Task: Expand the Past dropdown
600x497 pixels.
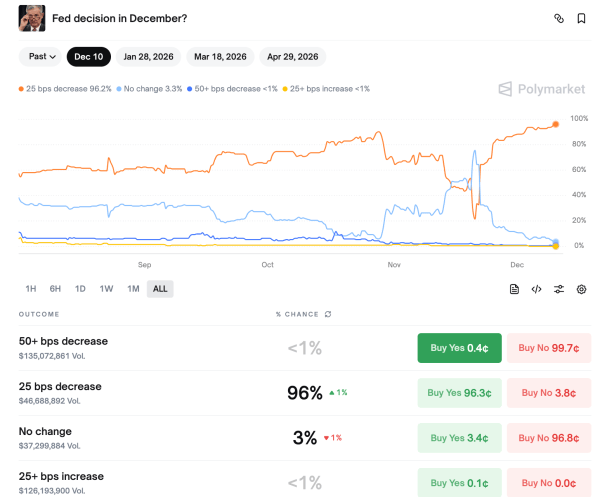Action: click(42, 57)
